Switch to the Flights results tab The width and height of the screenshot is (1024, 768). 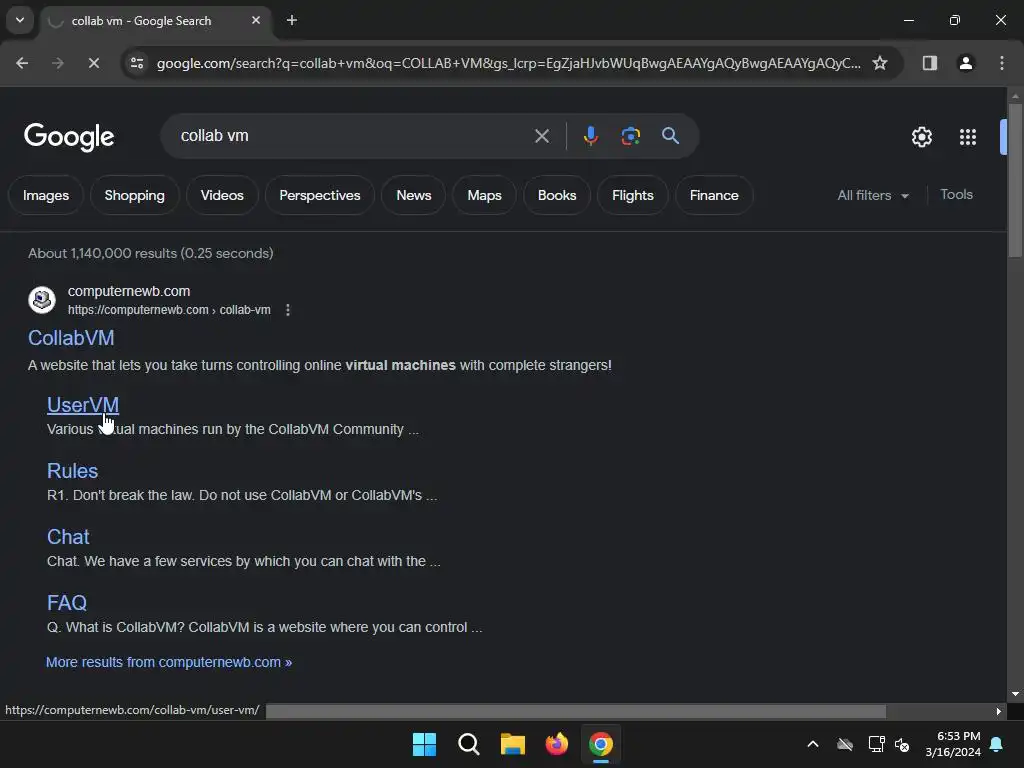point(633,195)
